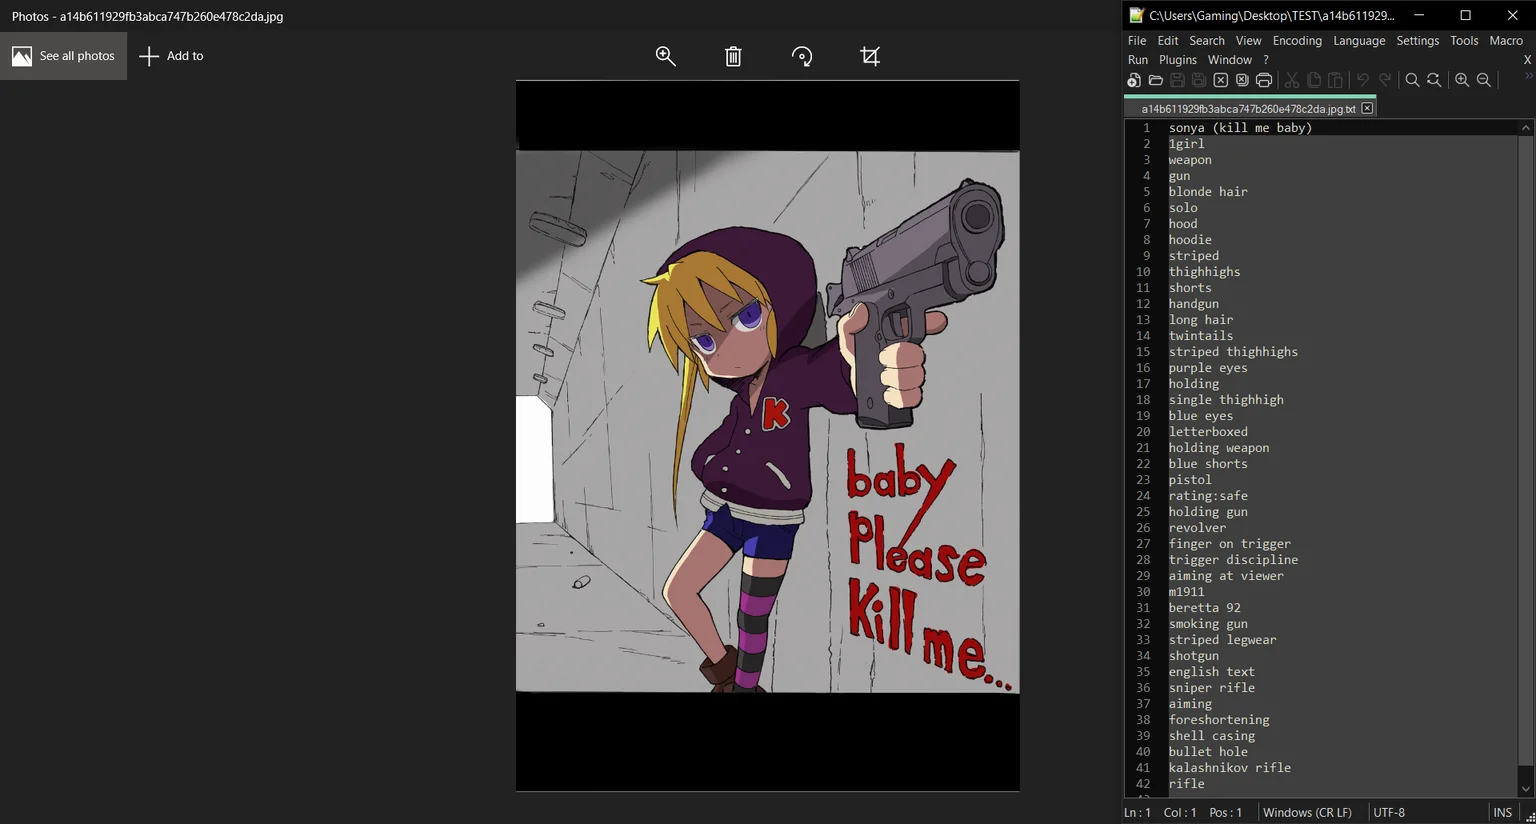
Task: Click the line "letterboxed"
Action: coord(1208,432)
